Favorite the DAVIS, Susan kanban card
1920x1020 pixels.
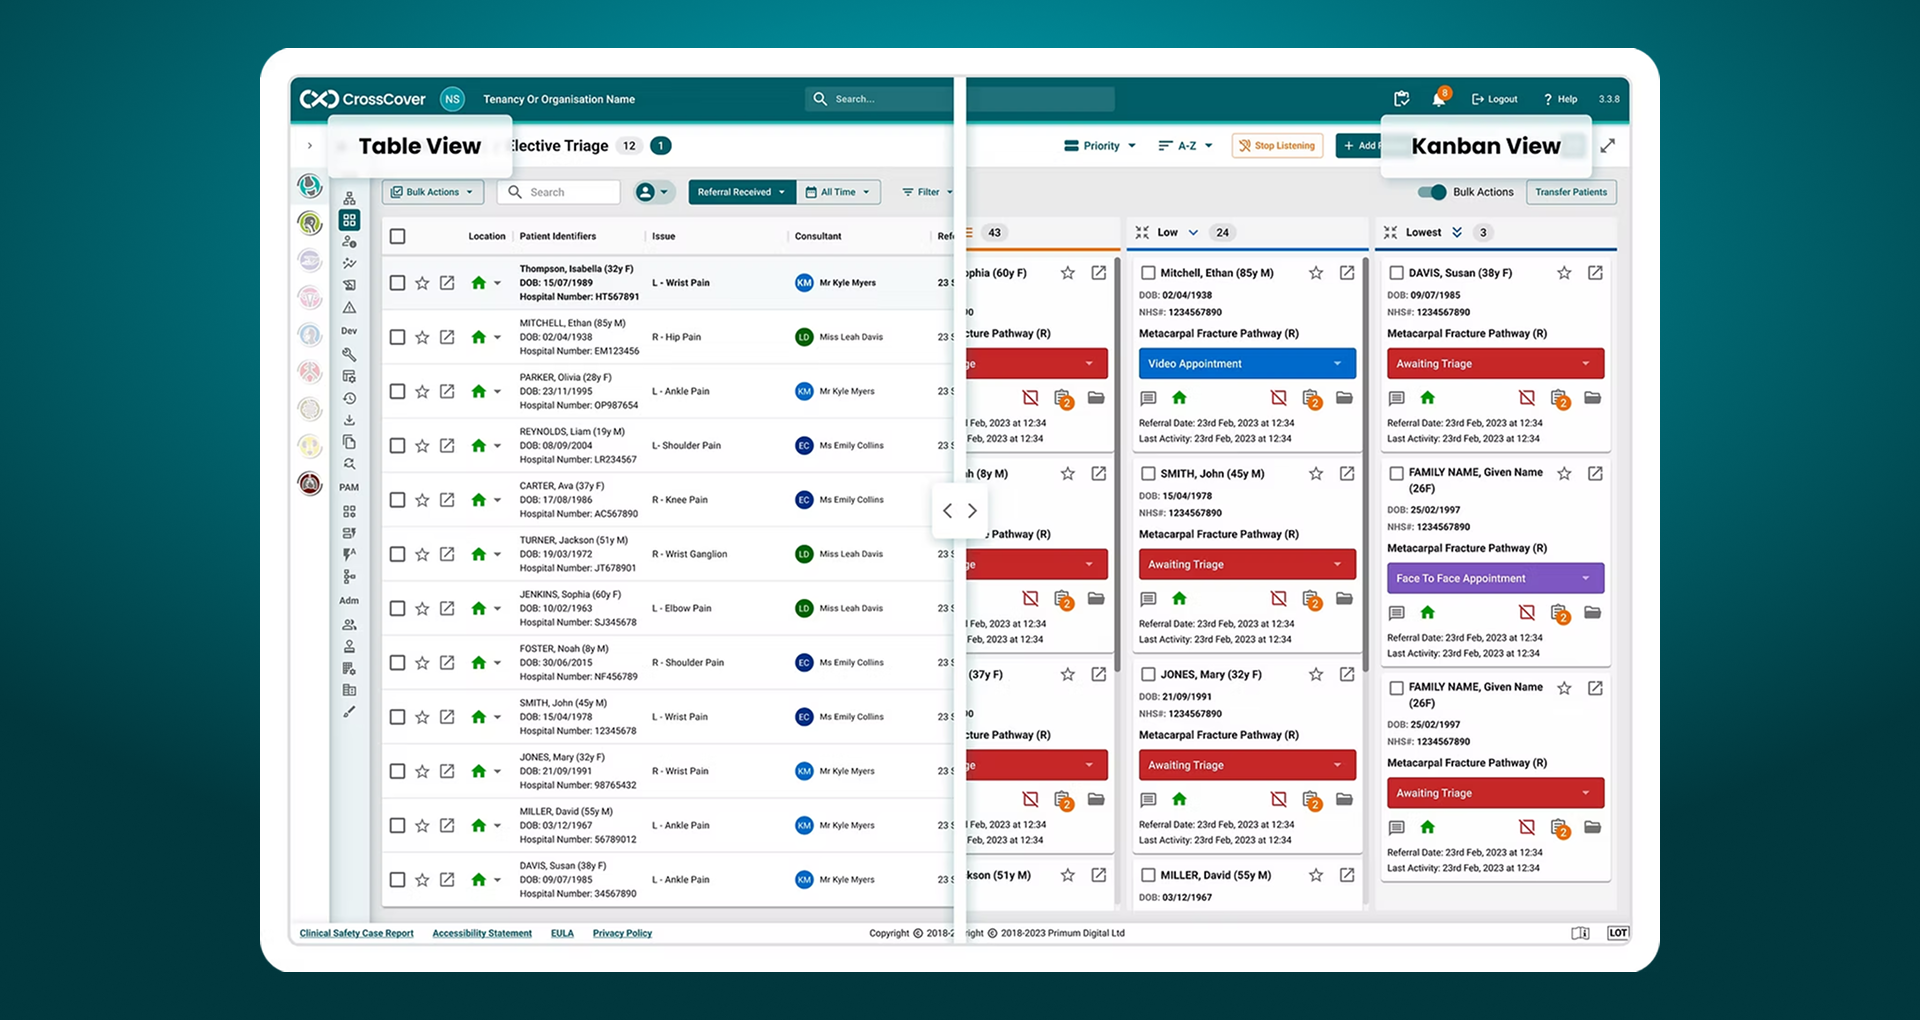click(1564, 273)
